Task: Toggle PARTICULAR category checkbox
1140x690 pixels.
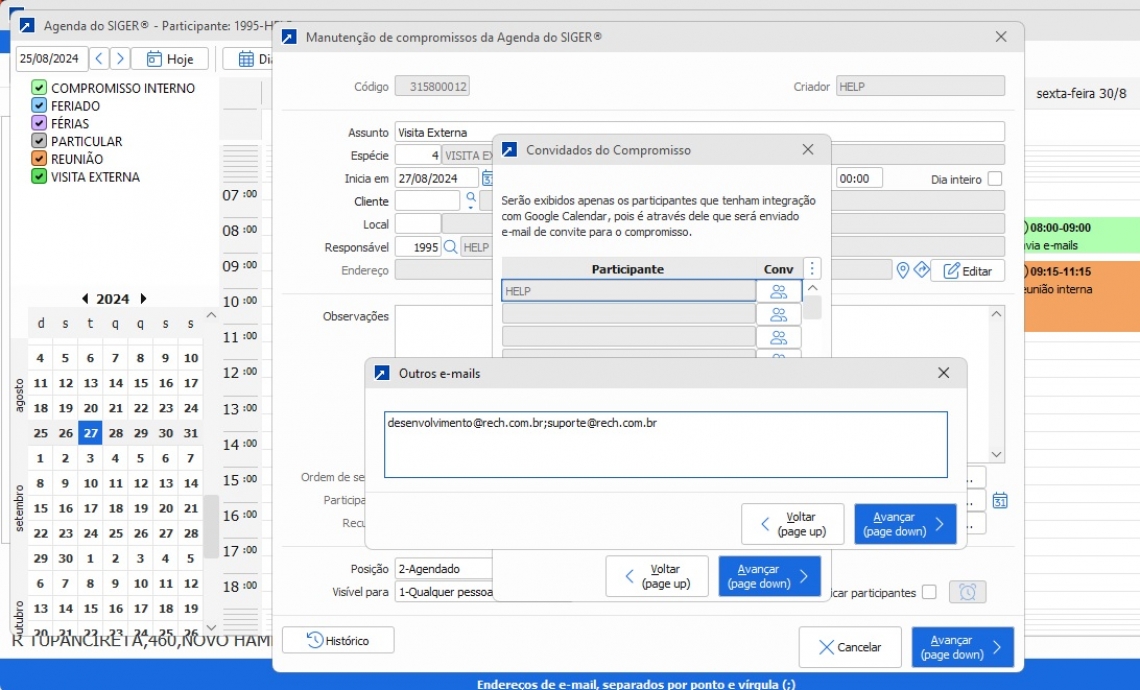Action: pyautogui.click(x=39, y=141)
